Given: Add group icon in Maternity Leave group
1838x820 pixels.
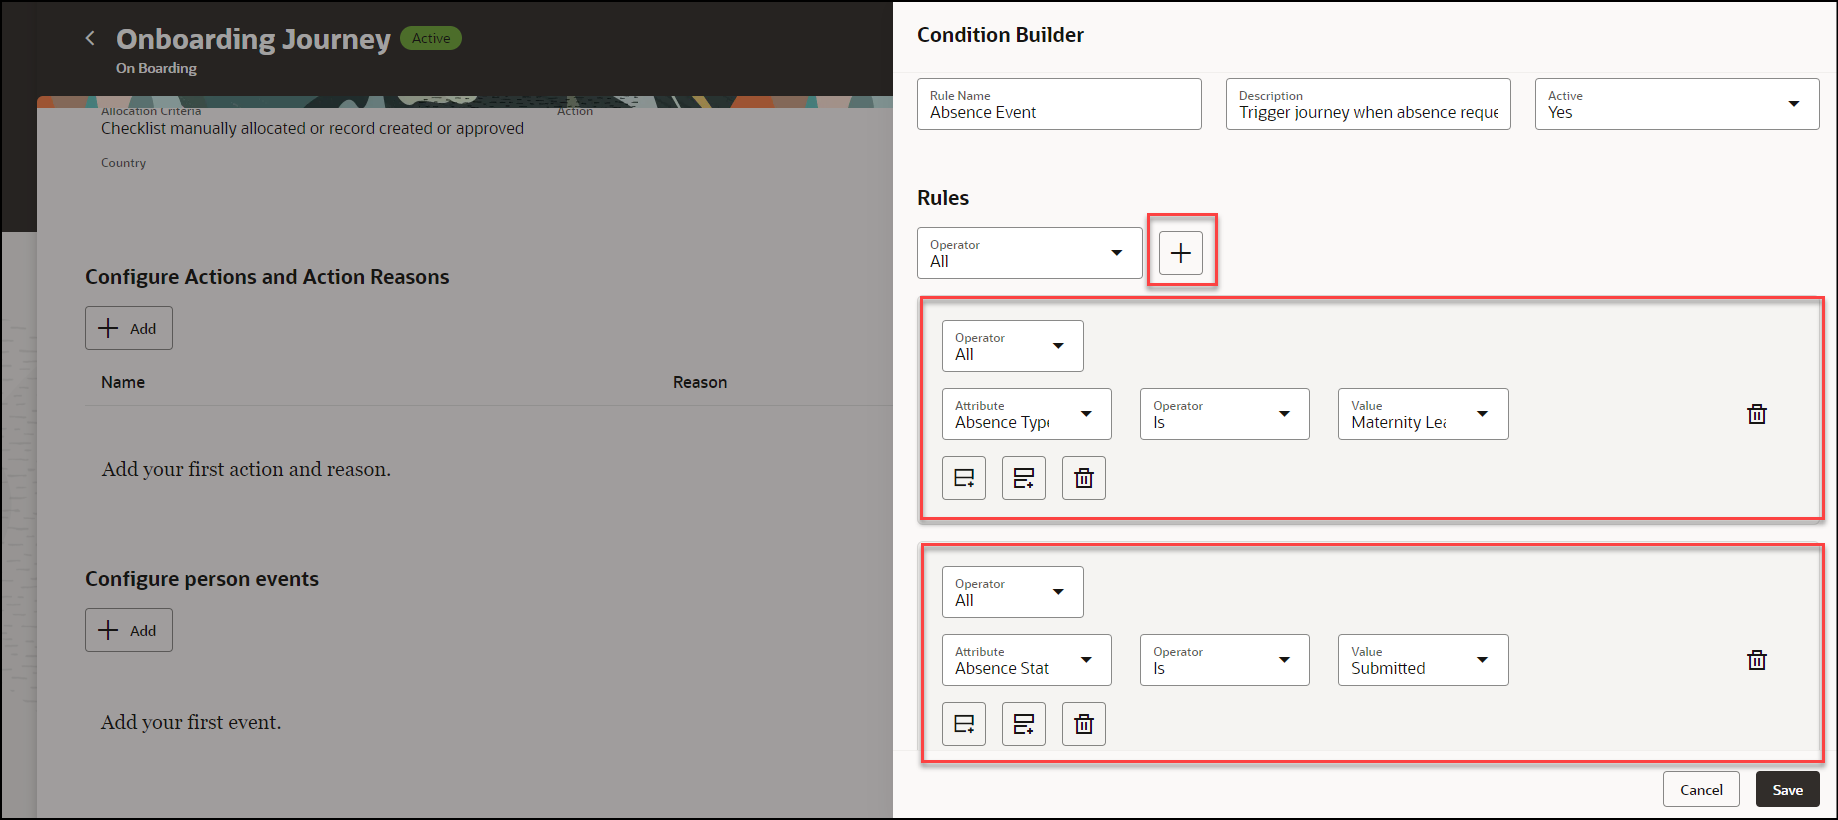Looking at the screenshot, I should pos(1024,478).
